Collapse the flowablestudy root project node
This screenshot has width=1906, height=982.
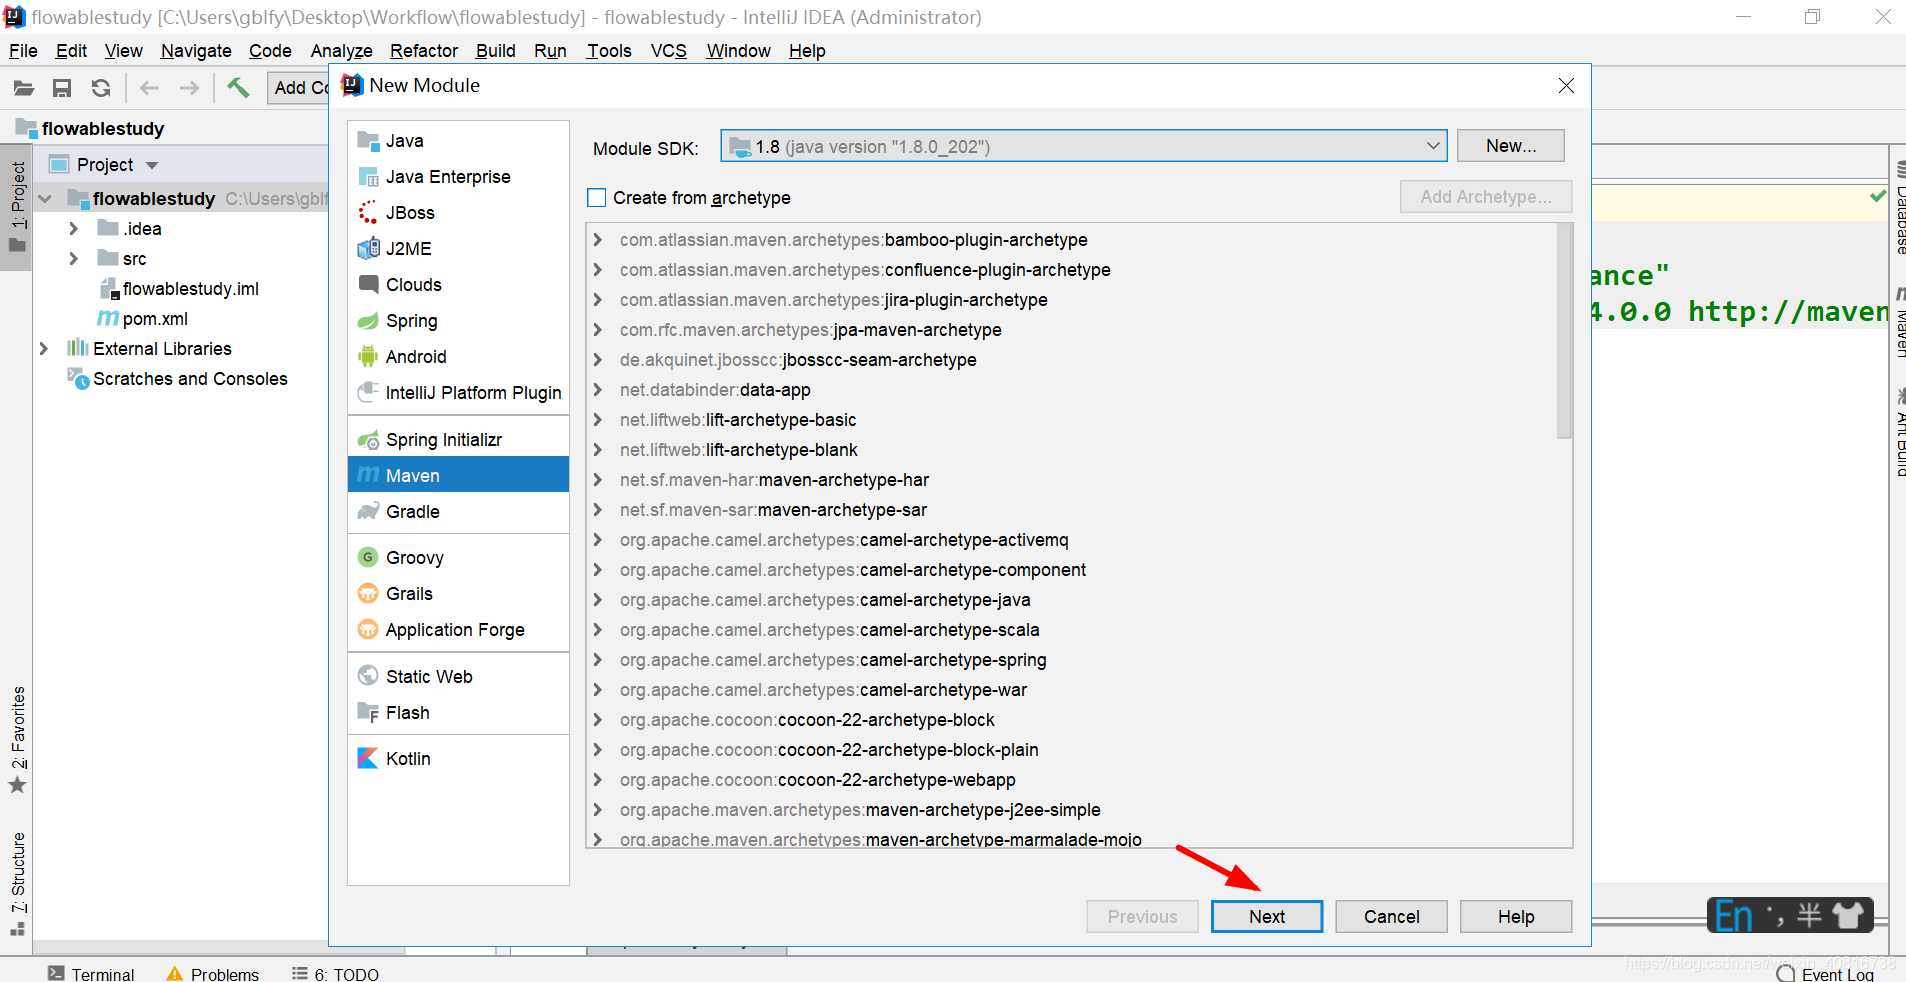[44, 199]
